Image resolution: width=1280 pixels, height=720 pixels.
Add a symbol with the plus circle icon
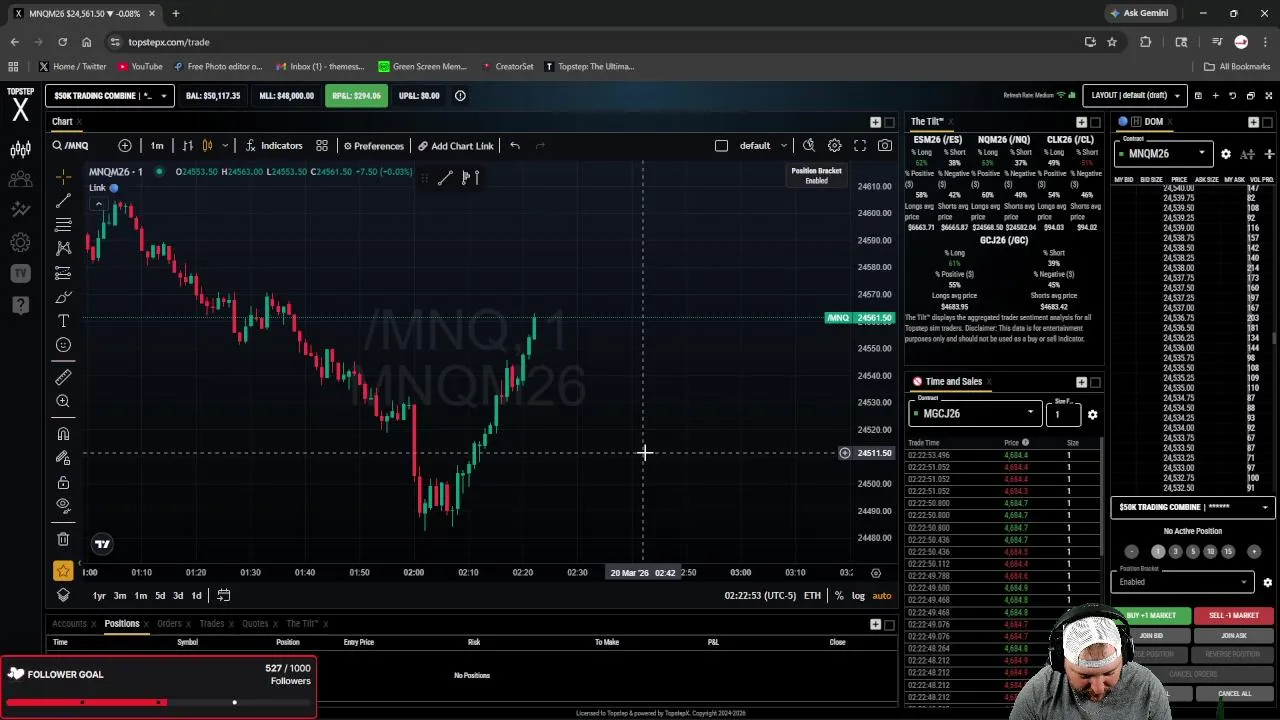tap(125, 146)
